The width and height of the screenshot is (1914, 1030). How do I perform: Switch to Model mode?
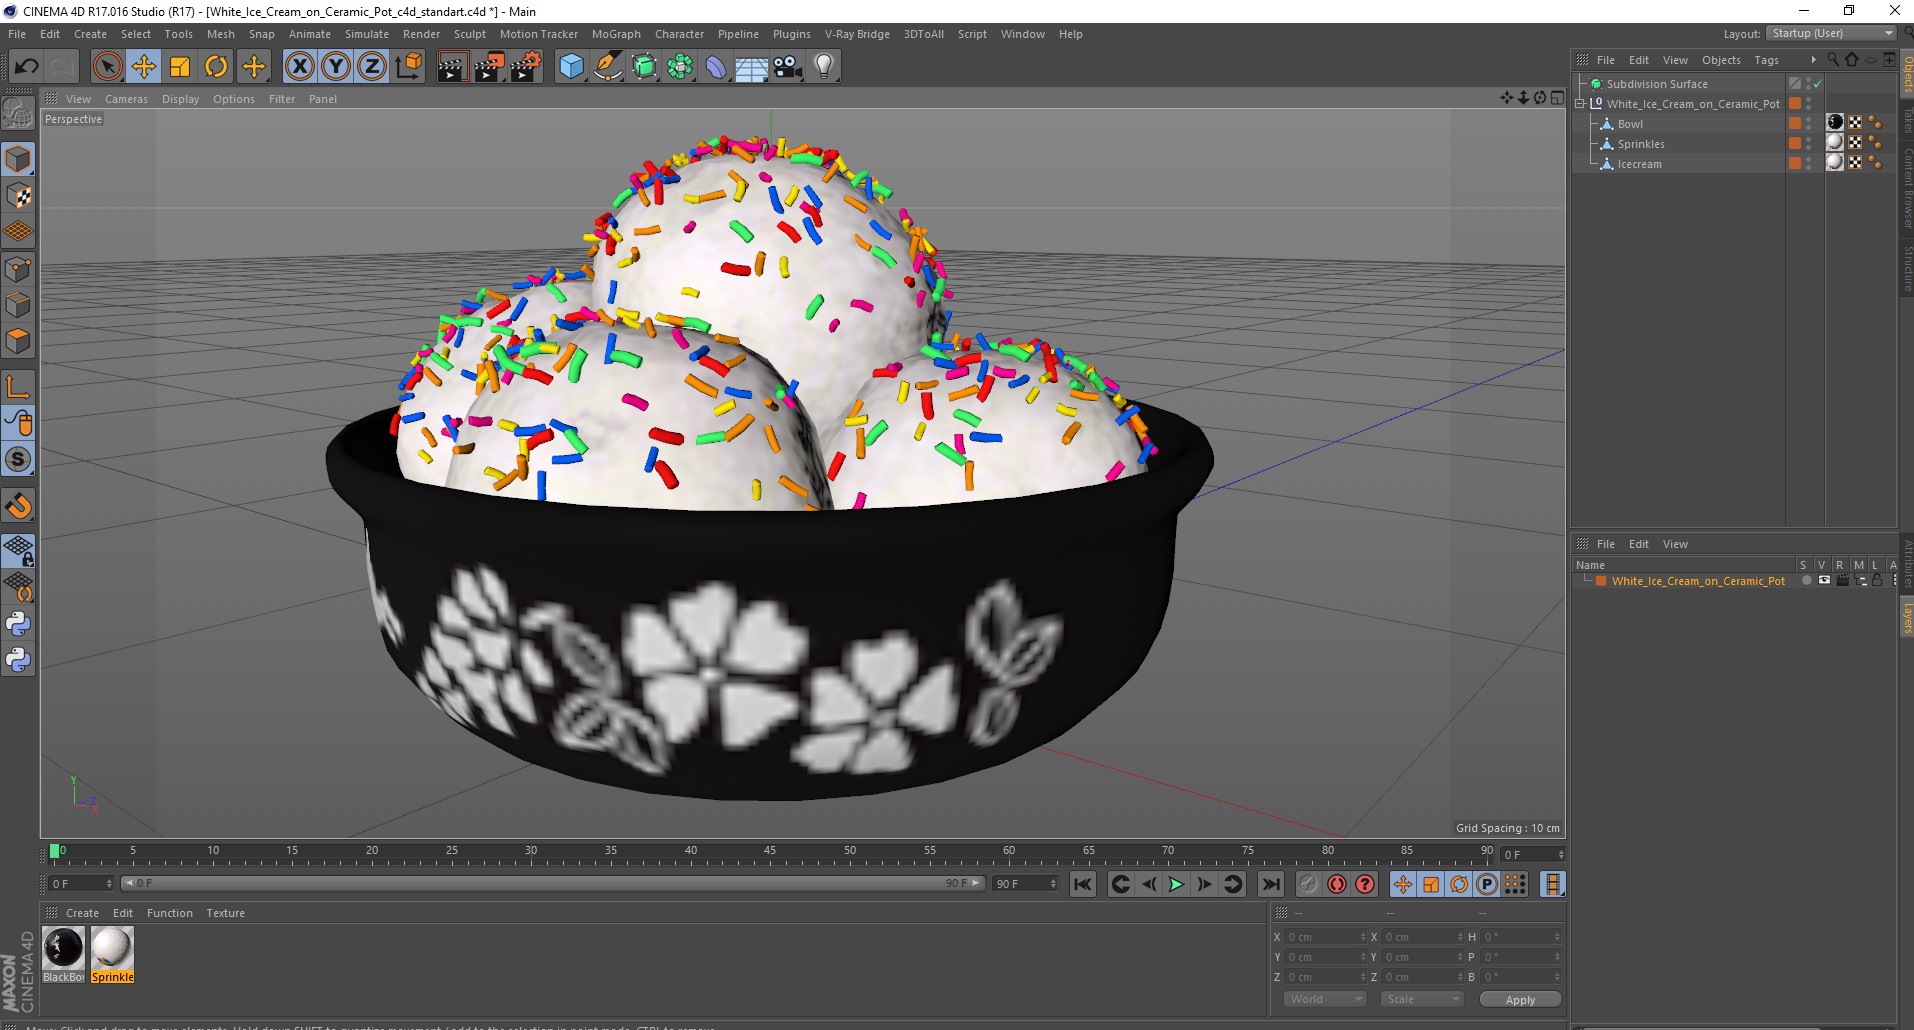tap(18, 159)
